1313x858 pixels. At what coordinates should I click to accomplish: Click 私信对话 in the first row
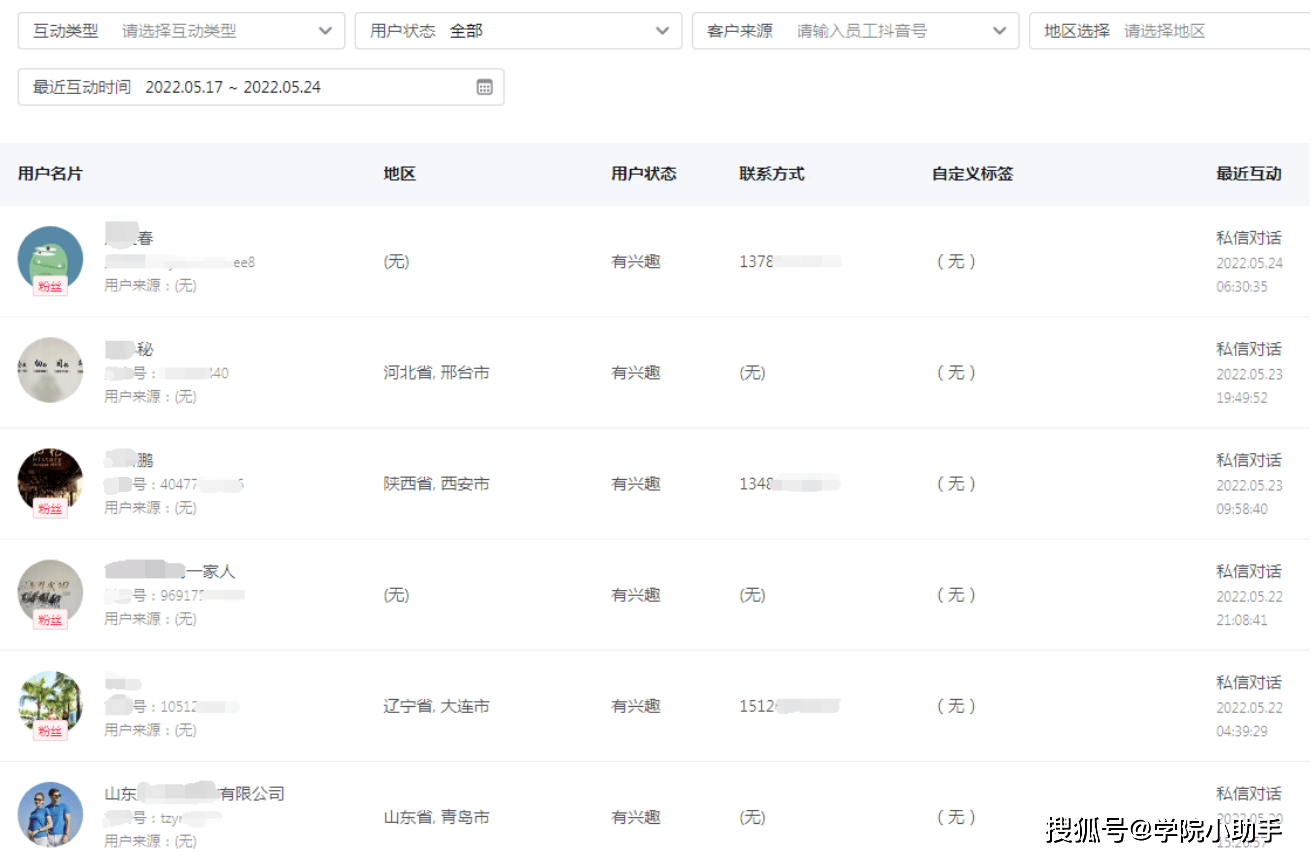(x=1248, y=238)
